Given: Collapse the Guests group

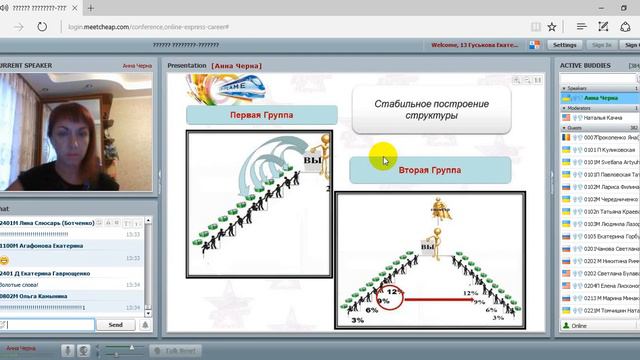Looking at the screenshot, I should point(564,128).
